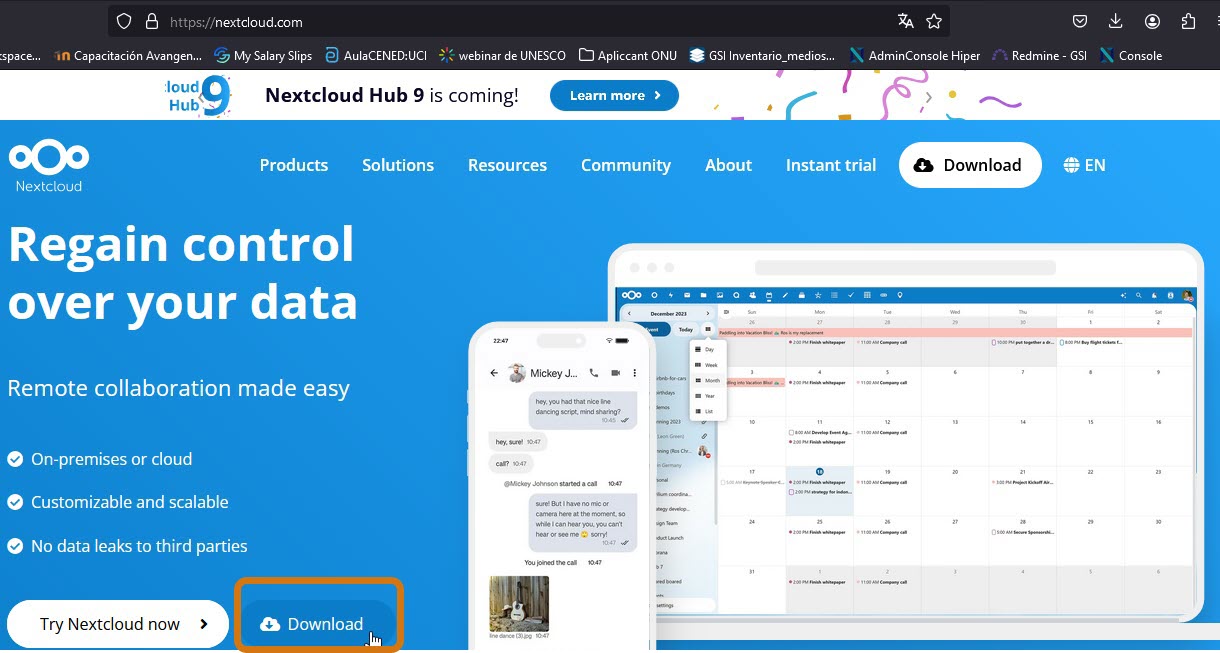The width and height of the screenshot is (1220, 653).
Task: Open the browser downloads arrow icon
Action: pyautogui.click(x=1116, y=21)
